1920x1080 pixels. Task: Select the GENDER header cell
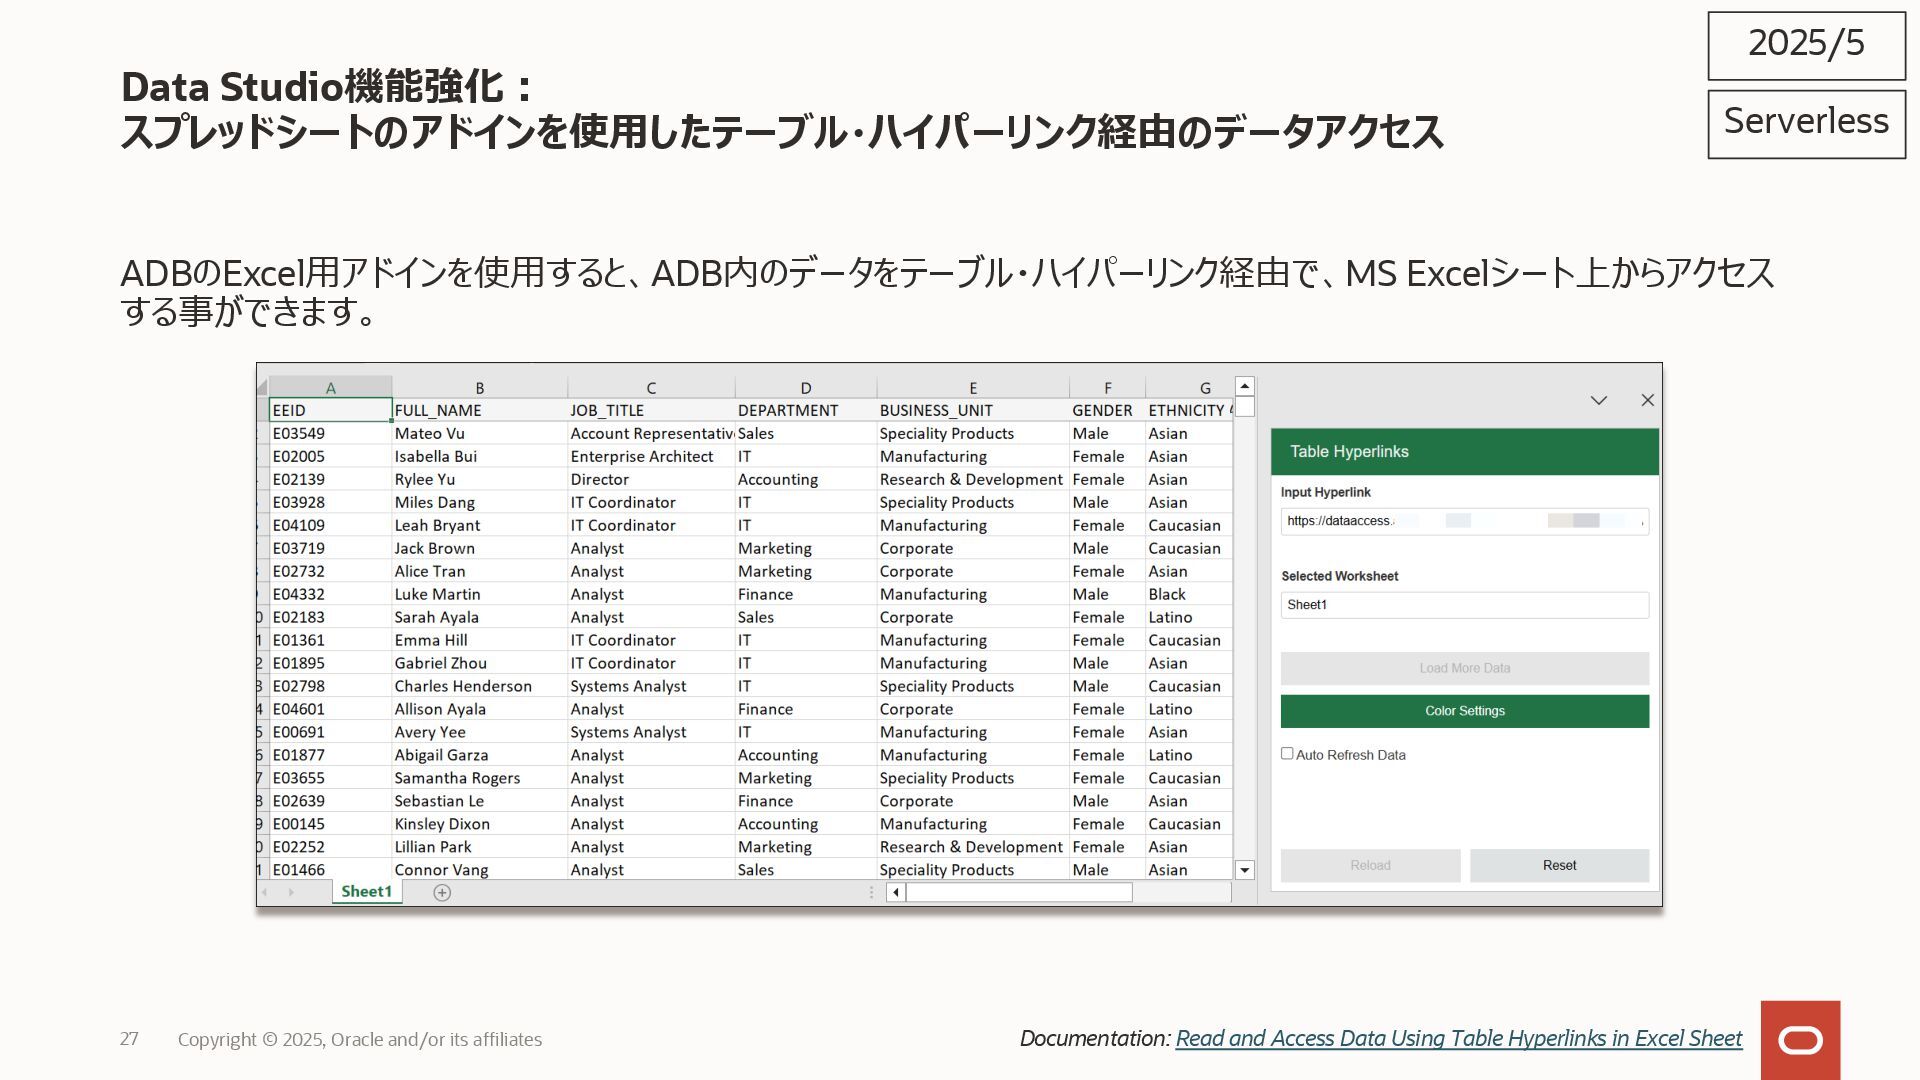click(1107, 410)
